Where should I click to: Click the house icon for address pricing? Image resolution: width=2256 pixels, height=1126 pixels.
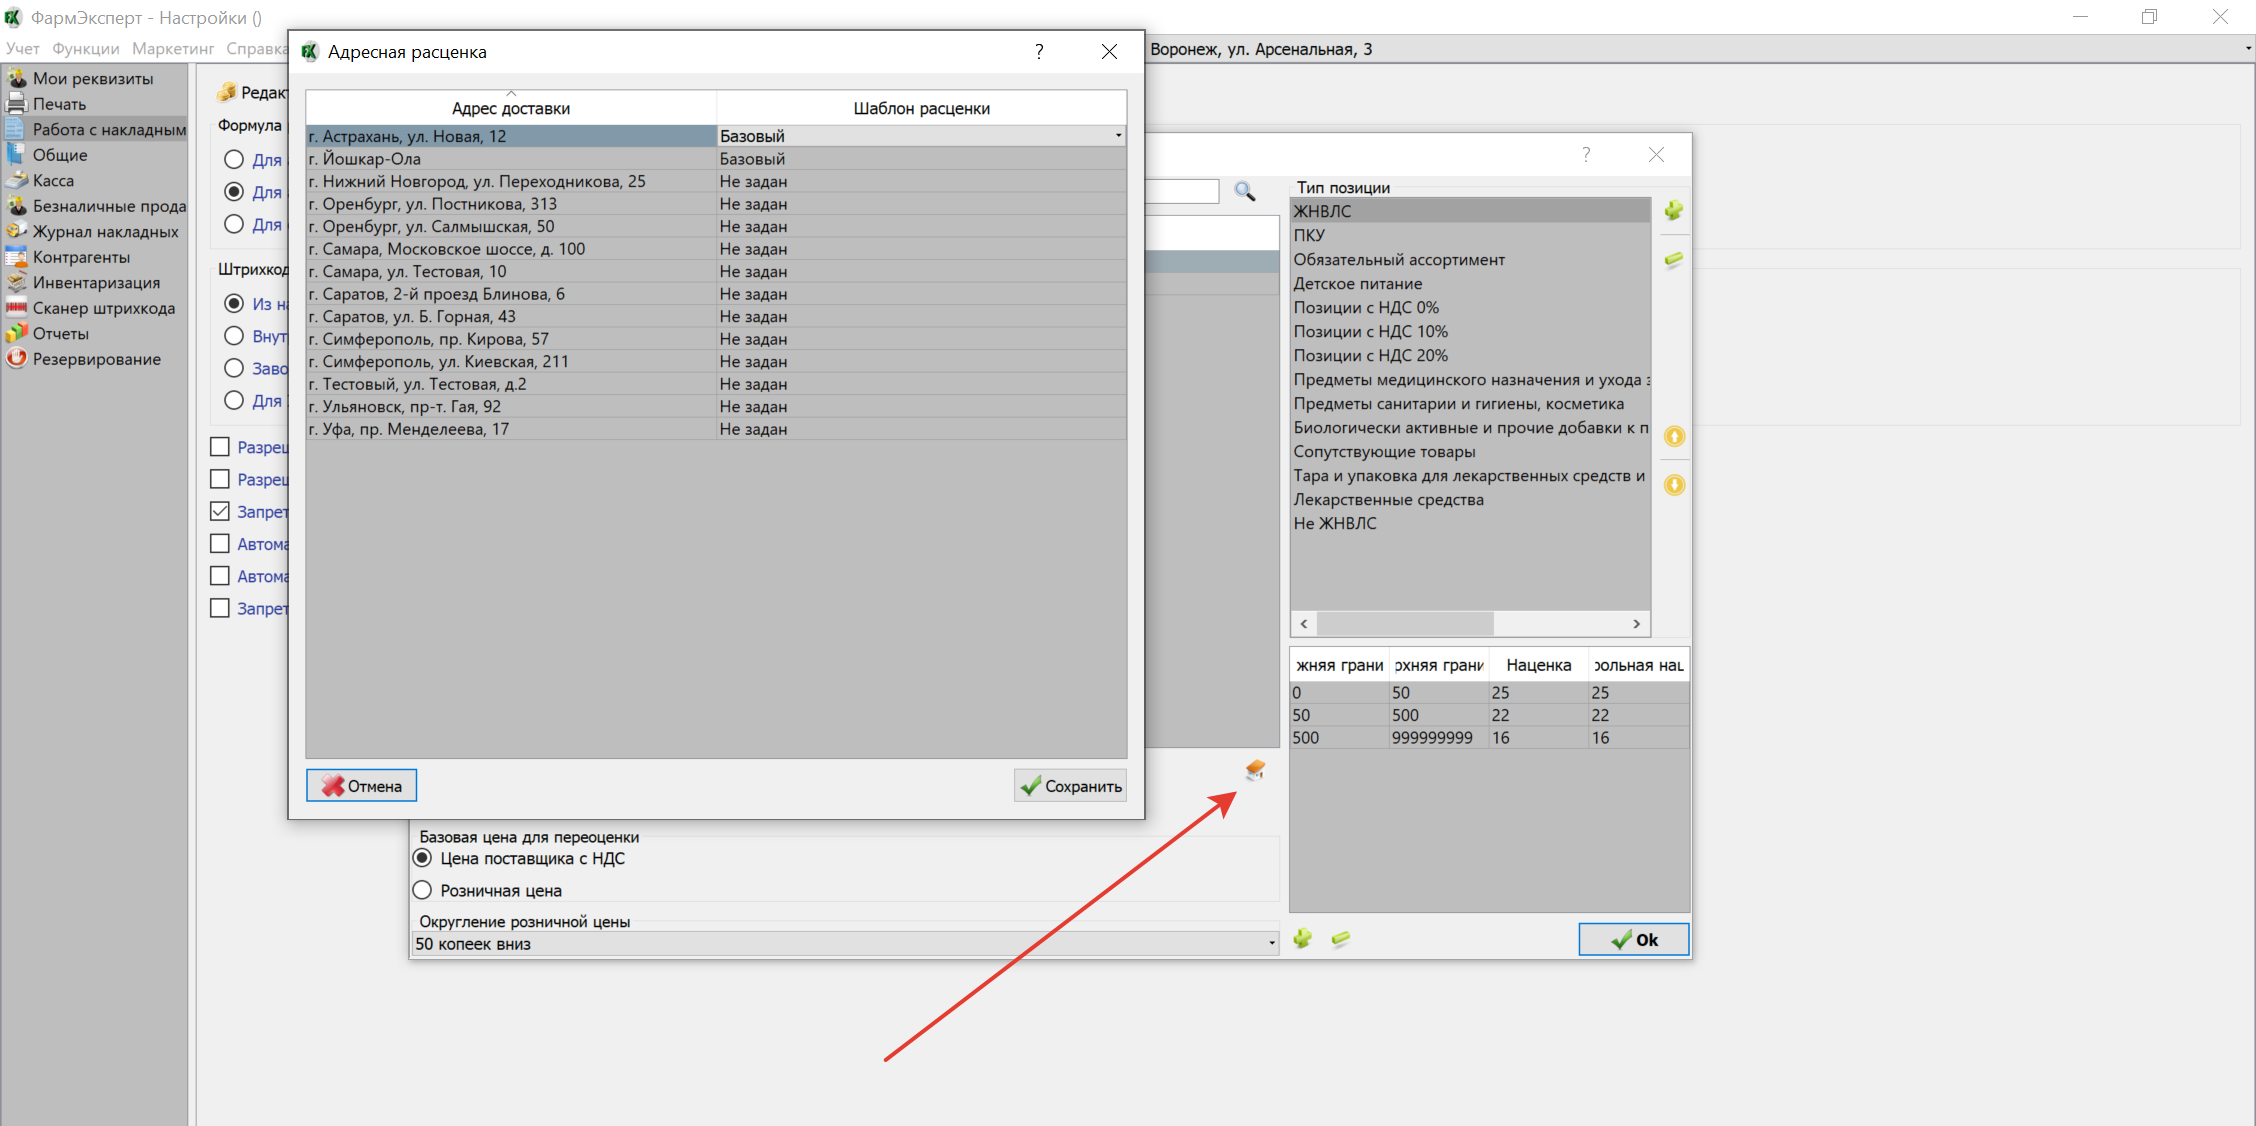(1255, 769)
